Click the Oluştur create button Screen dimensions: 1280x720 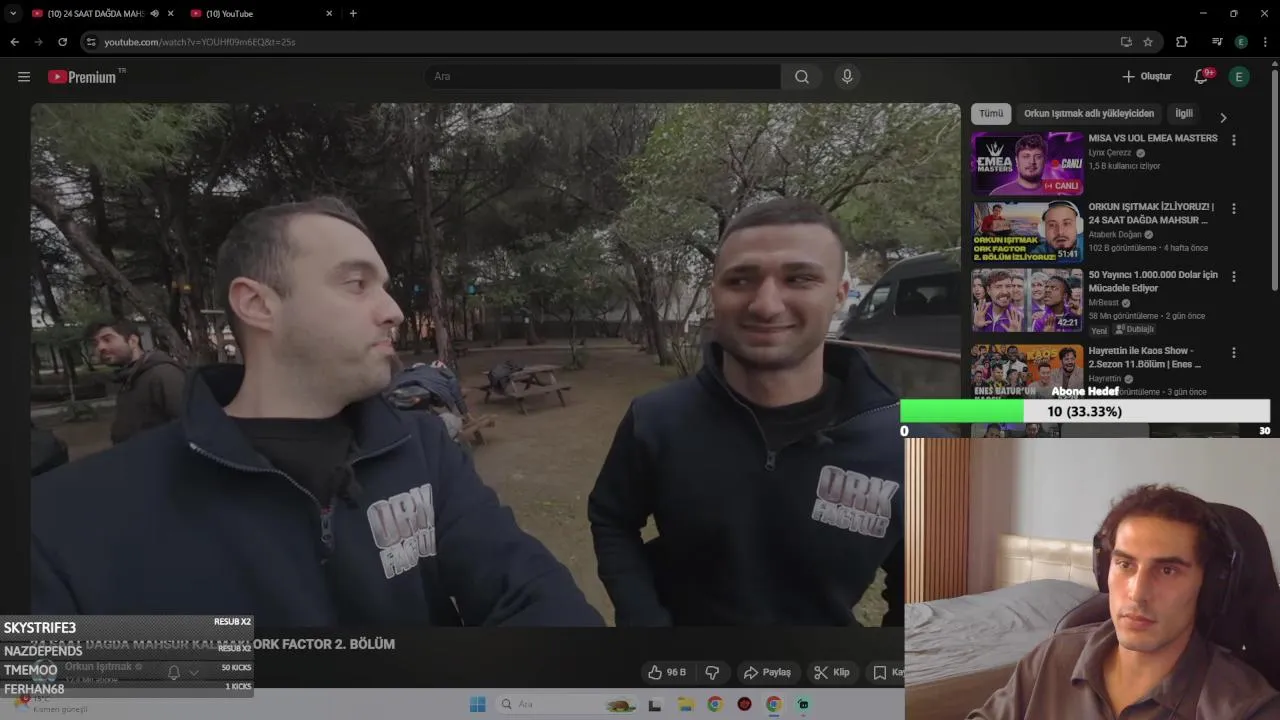coord(1146,77)
